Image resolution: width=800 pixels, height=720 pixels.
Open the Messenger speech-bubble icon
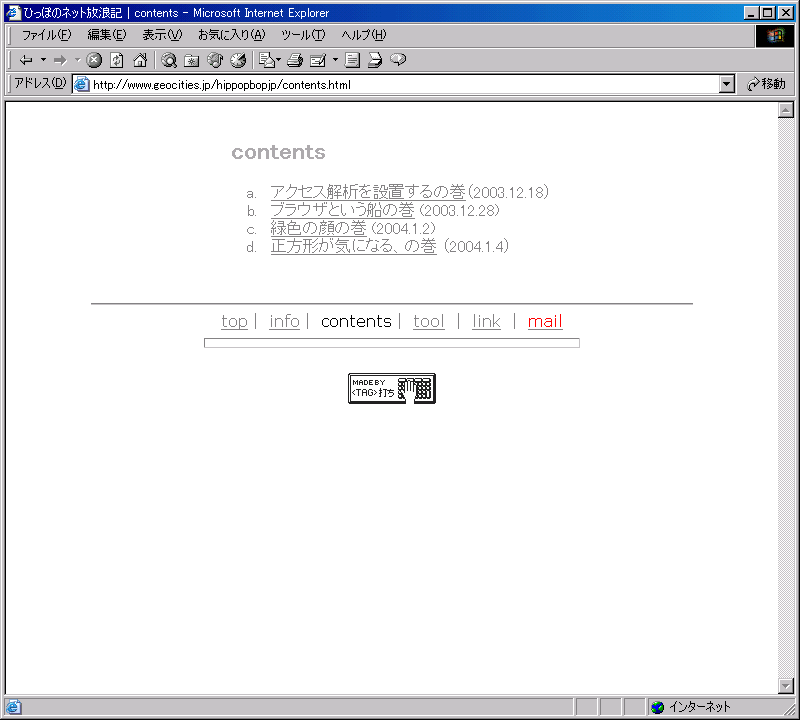398,60
